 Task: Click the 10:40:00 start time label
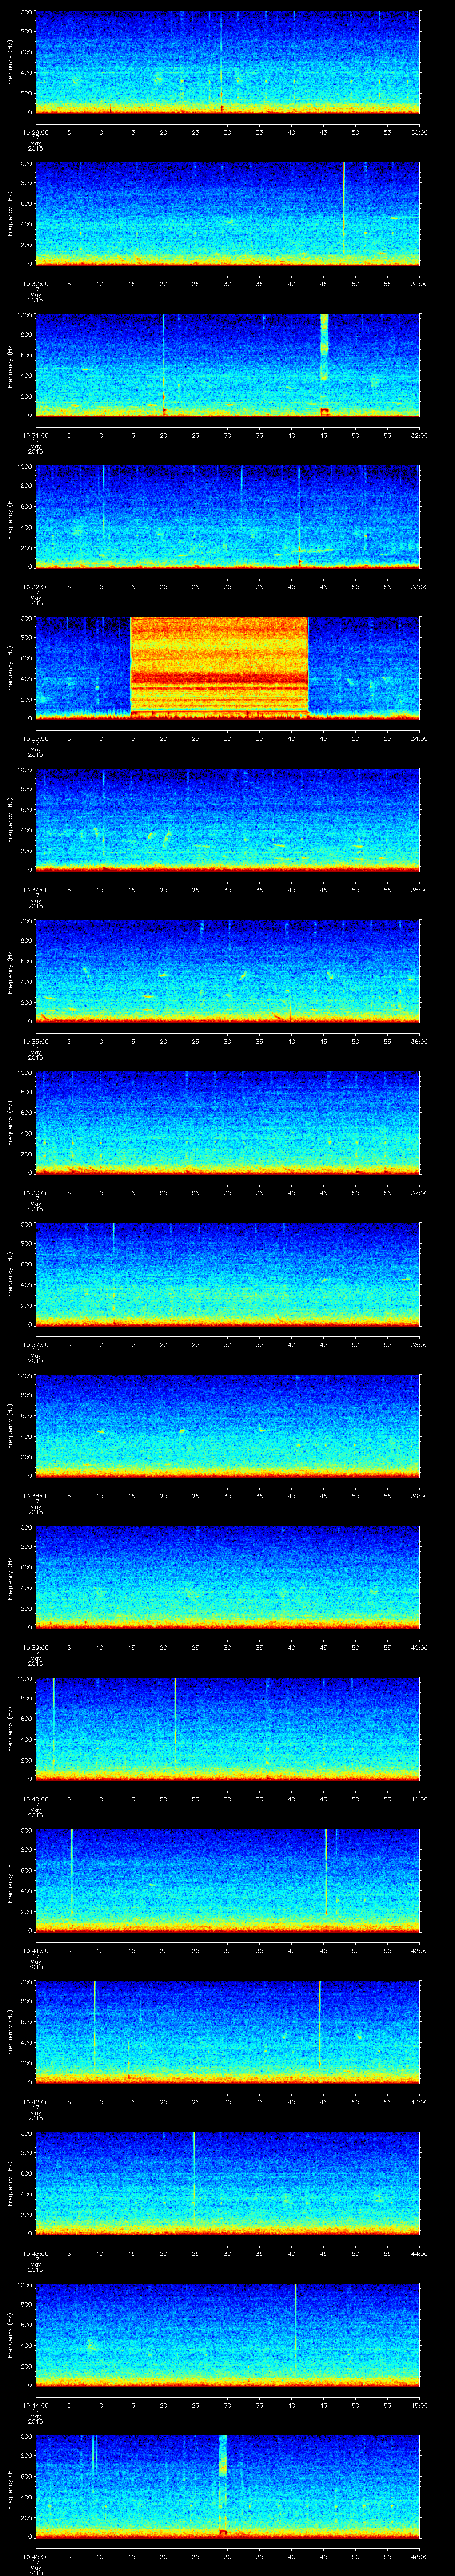pos(35,1799)
